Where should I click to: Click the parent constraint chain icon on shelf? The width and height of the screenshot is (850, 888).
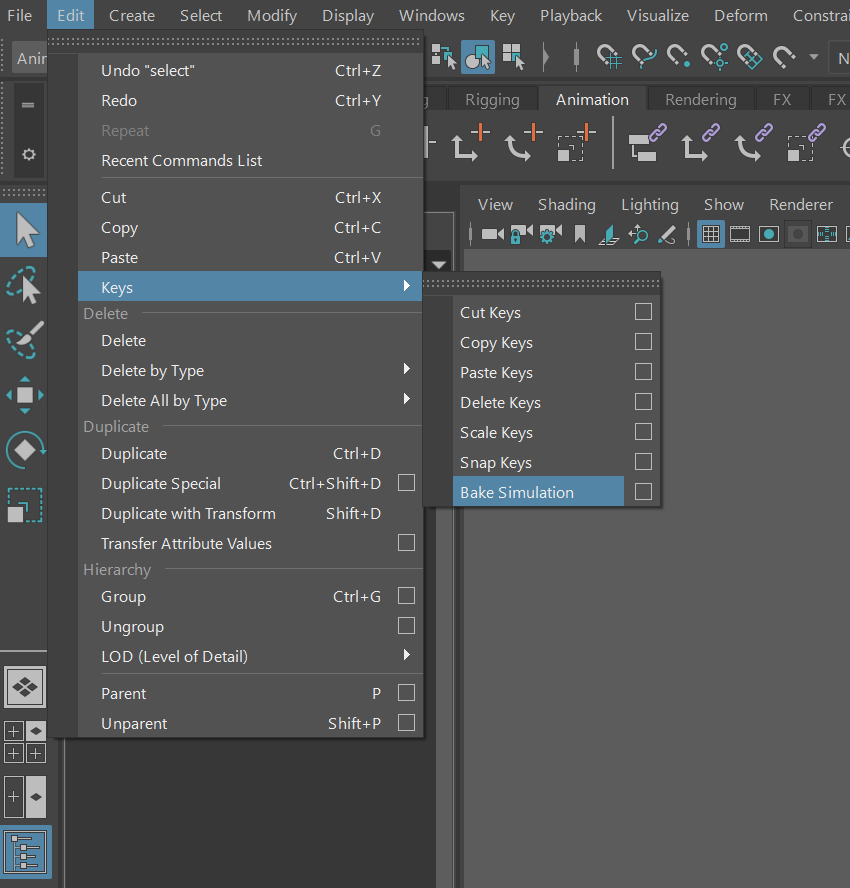(647, 144)
